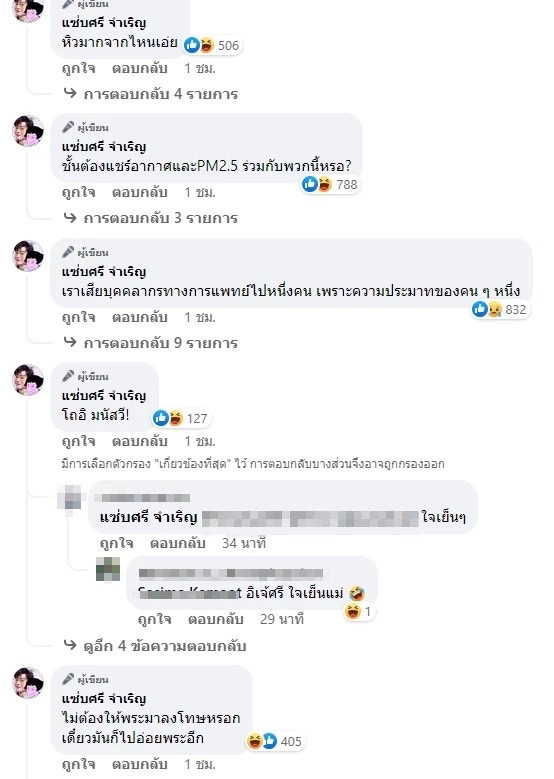The width and height of the screenshot is (554, 779).
Task: Open the แซ่บศรี จำเริญ mention in the blurred reply
Action: click(149, 517)
